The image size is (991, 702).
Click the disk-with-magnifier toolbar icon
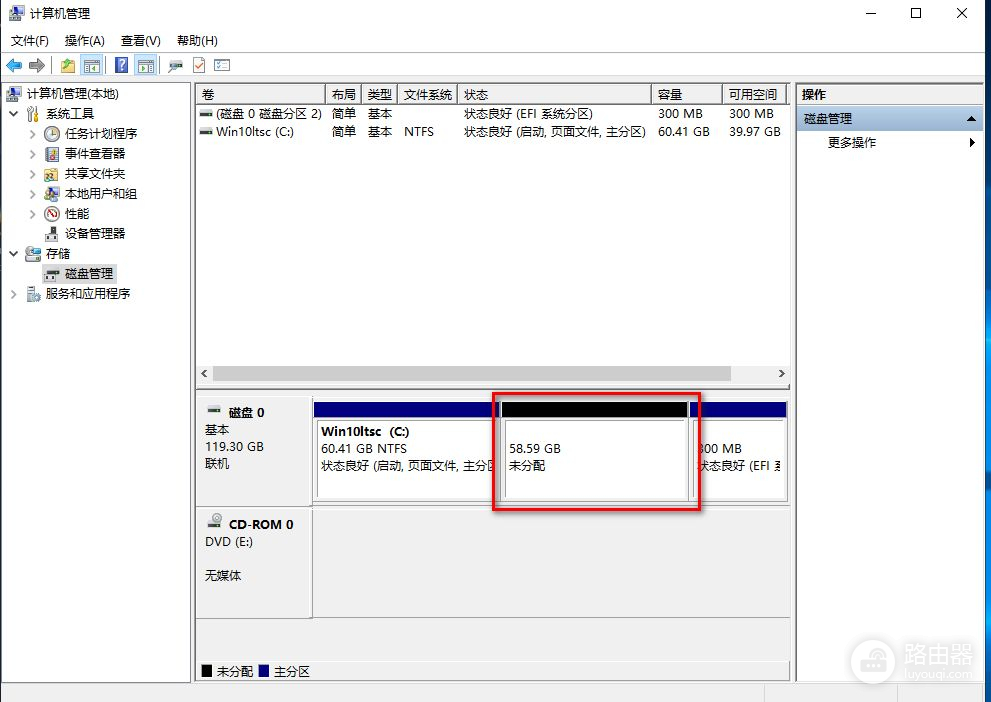175,65
